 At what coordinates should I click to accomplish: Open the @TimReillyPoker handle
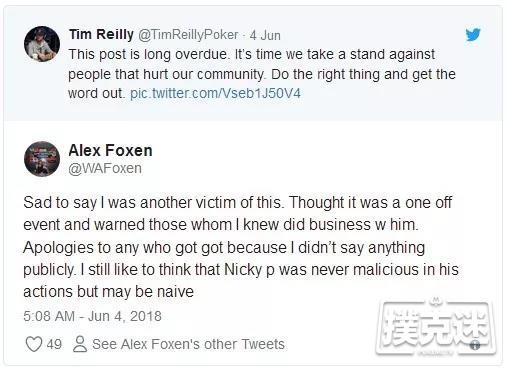188,35
